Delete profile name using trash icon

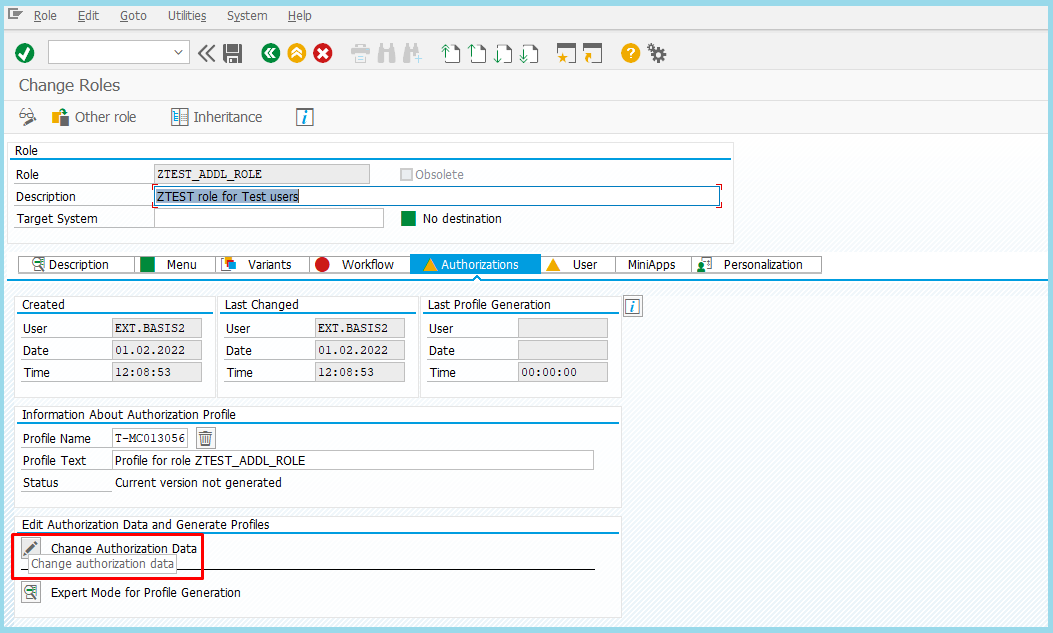click(205, 438)
